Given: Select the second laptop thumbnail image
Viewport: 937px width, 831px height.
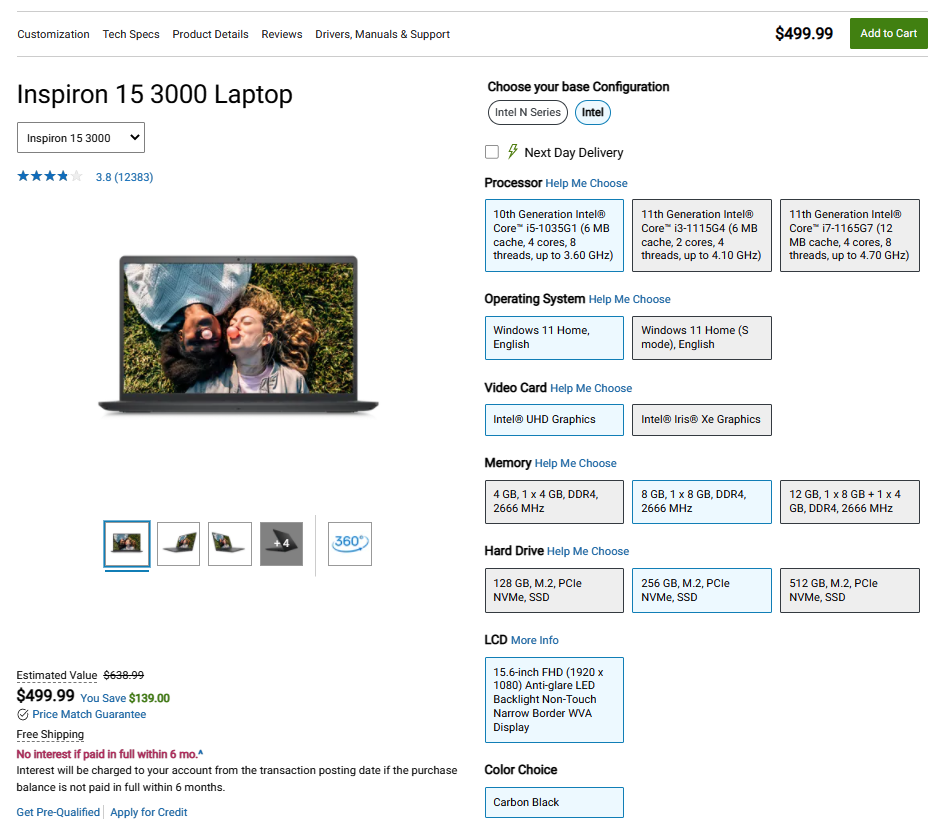Looking at the screenshot, I should (178, 543).
